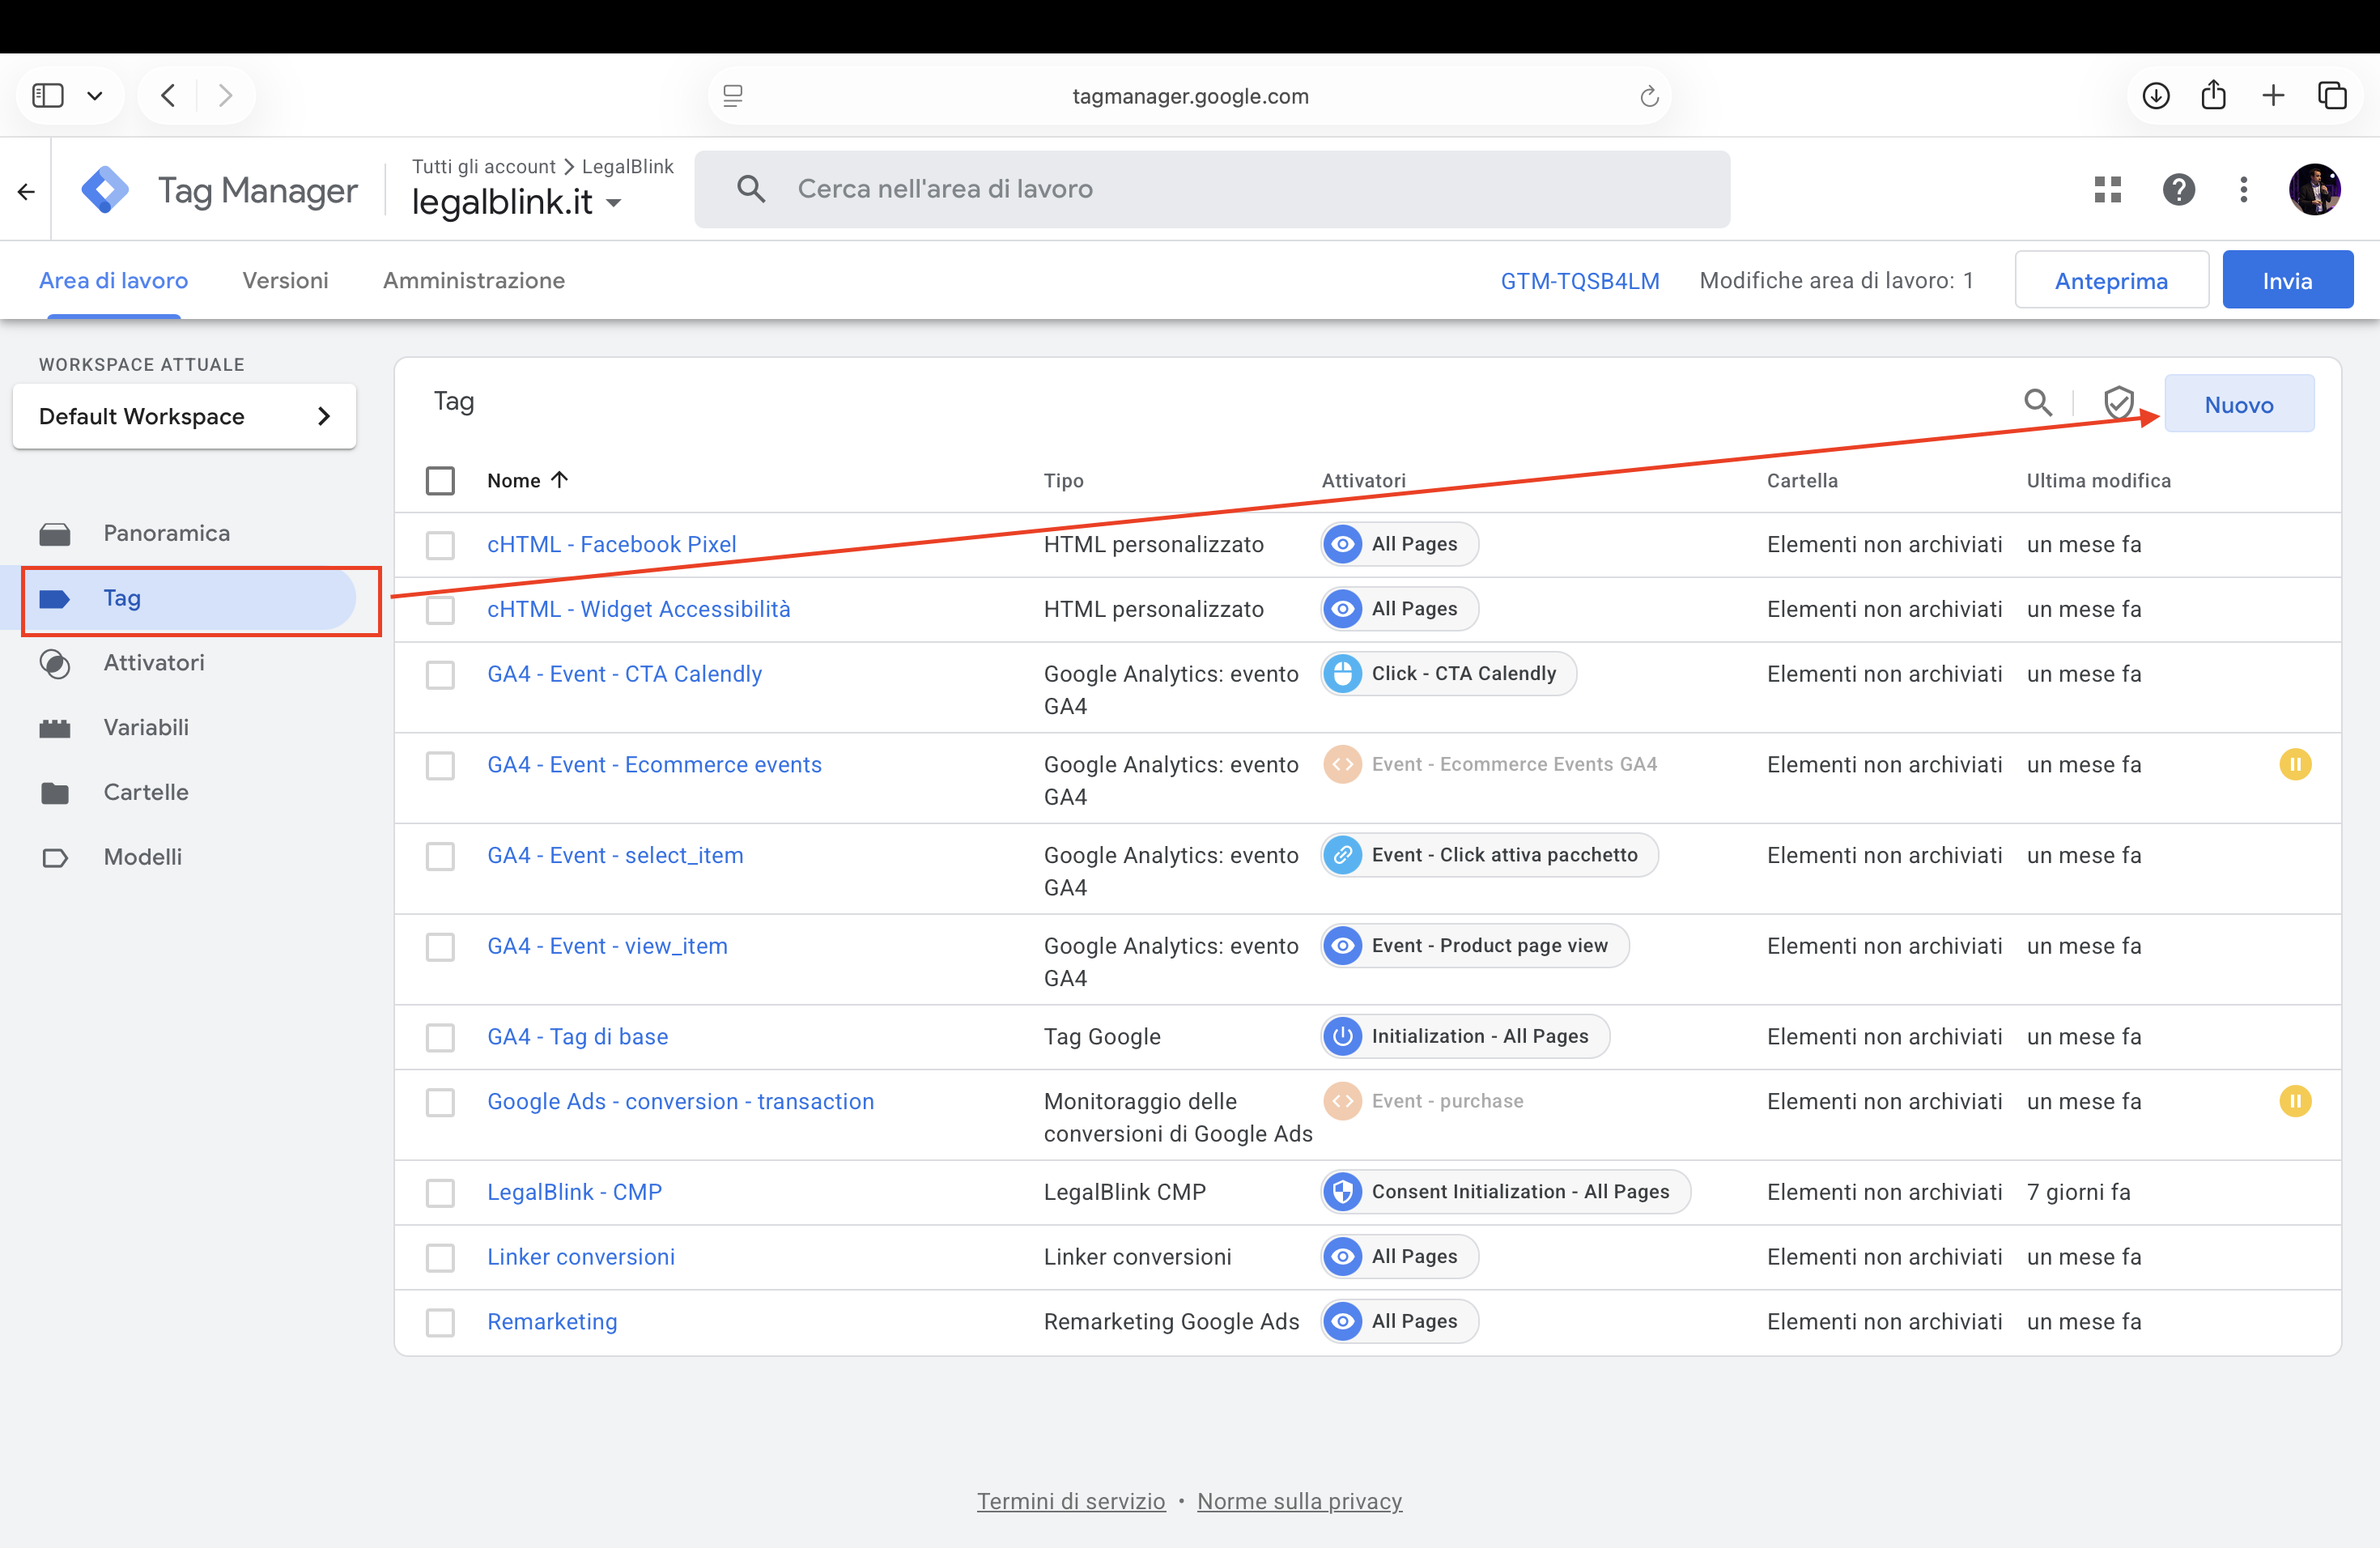This screenshot has height=1548, width=2380.
Task: Click the Tag Manager back arrow
Action: click(x=26, y=191)
